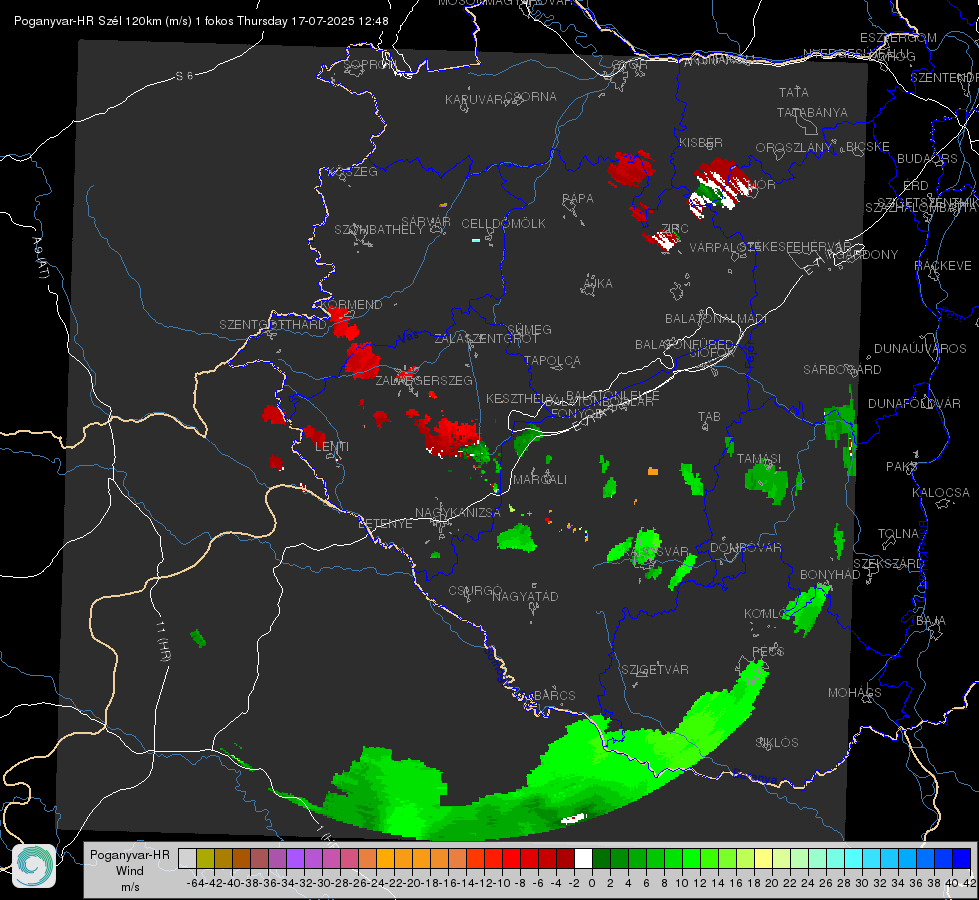Click the SZOMBATHELY city label
Viewport: 979px width, 900px height.
(x=379, y=229)
